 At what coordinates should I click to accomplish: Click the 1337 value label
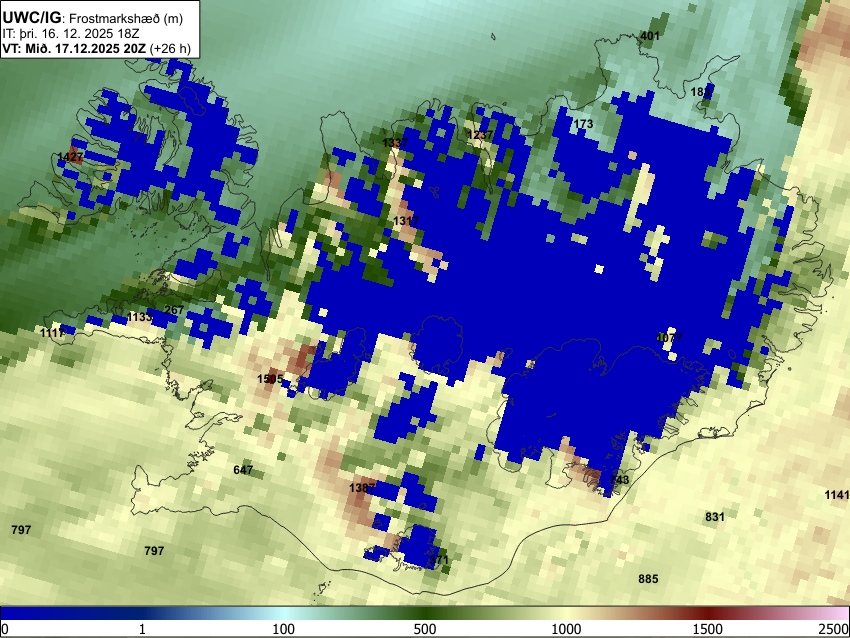coord(395,143)
